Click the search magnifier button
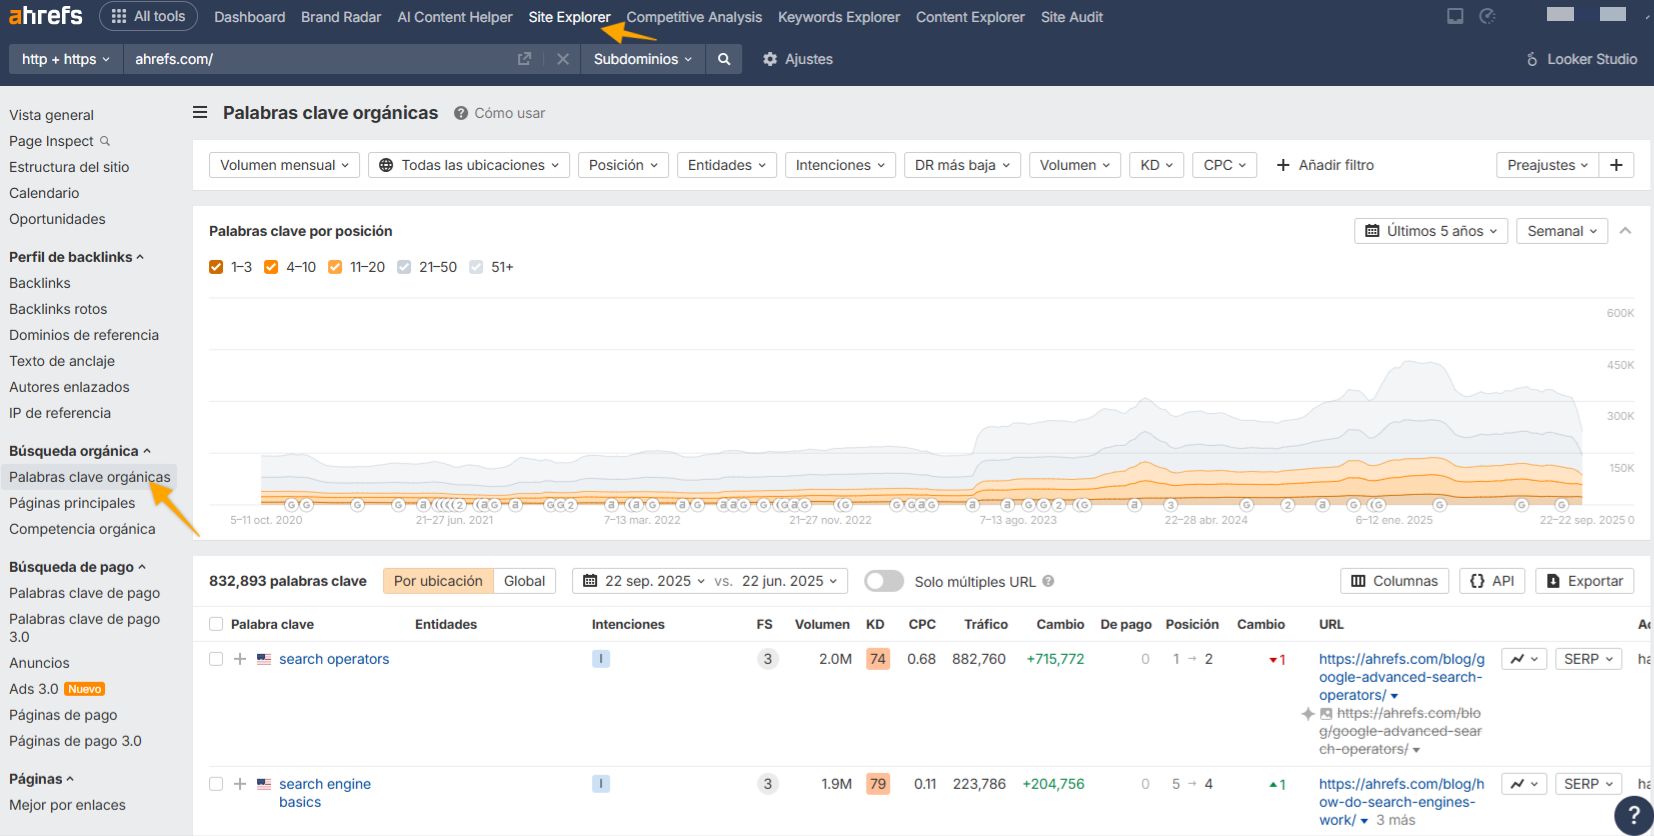Image resolution: width=1654 pixels, height=836 pixels. 724,59
